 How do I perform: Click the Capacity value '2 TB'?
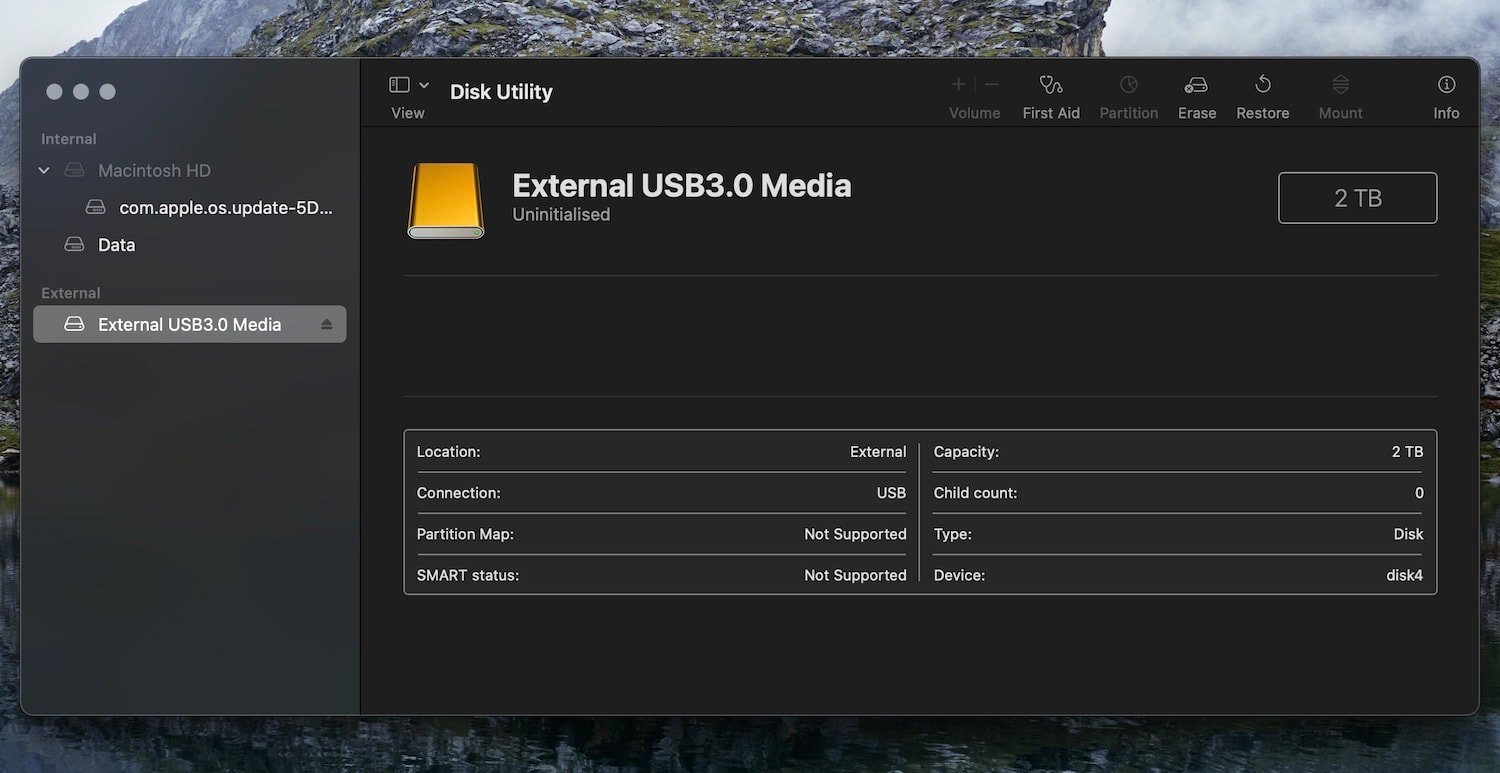[1407, 452]
